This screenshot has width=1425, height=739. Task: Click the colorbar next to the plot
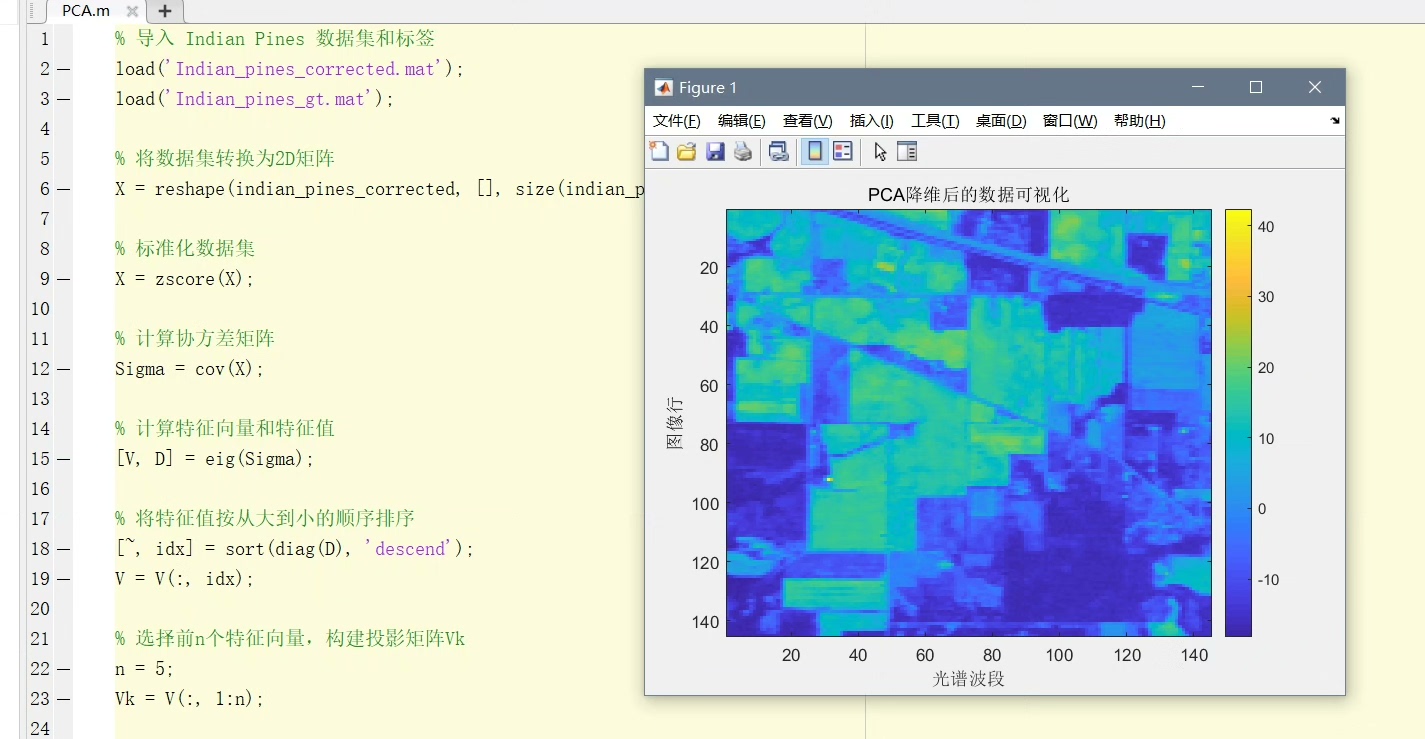point(1238,422)
